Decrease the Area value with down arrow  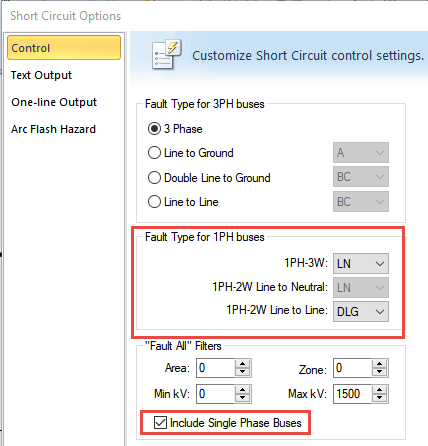pyautogui.click(x=242, y=372)
